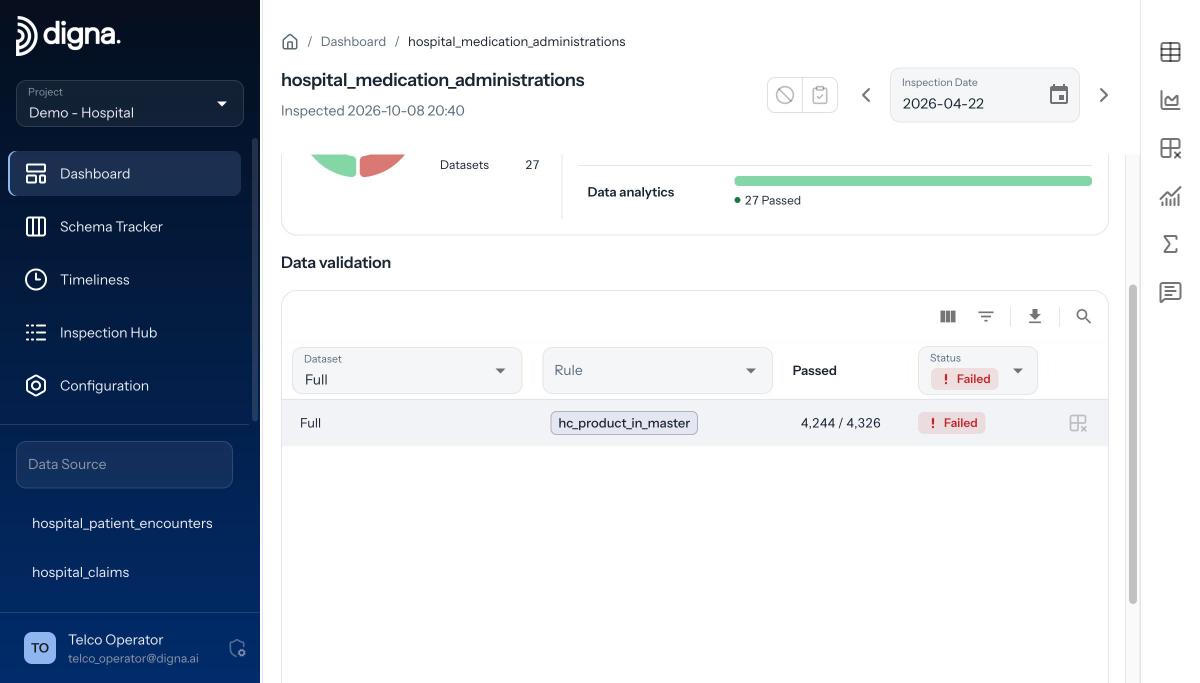Click the Data validation heading

click(x=336, y=263)
